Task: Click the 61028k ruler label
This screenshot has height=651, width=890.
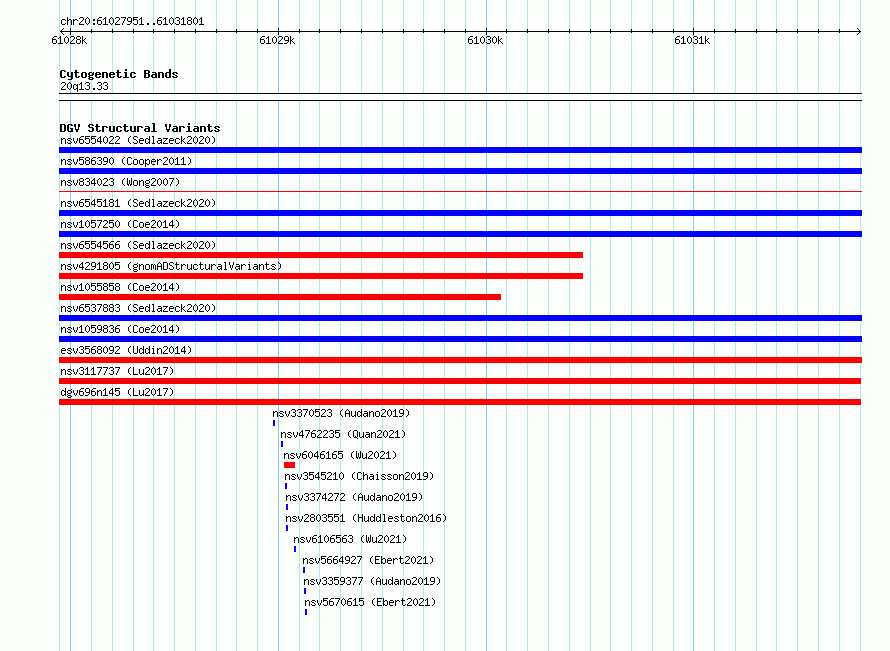Action: tap(69, 40)
